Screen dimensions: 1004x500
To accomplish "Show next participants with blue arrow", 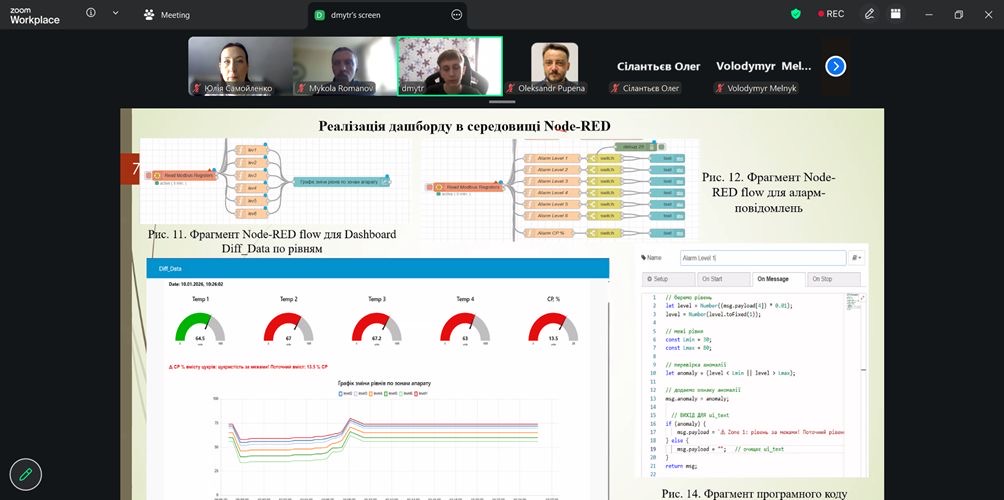I will point(836,66).
